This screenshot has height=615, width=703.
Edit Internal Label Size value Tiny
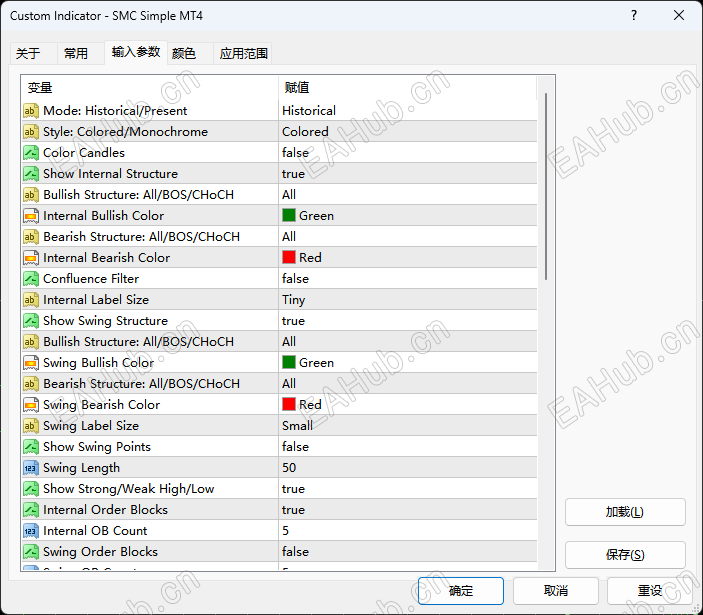tap(408, 300)
